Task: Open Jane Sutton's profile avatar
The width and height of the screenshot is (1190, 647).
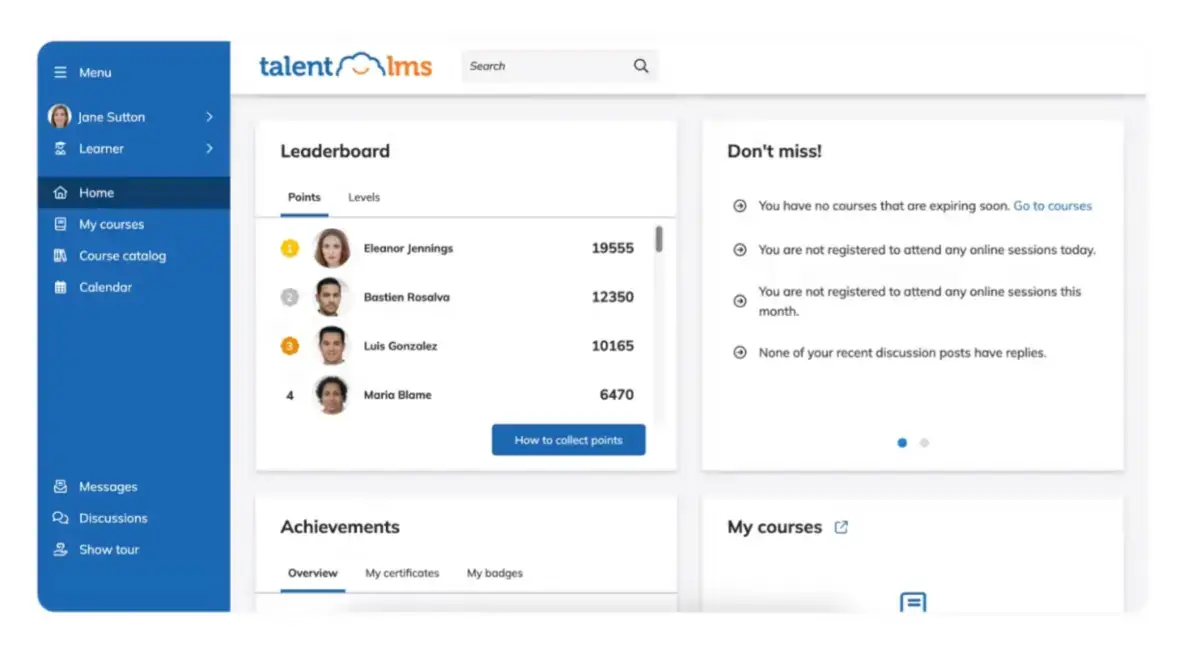Action: pos(59,116)
